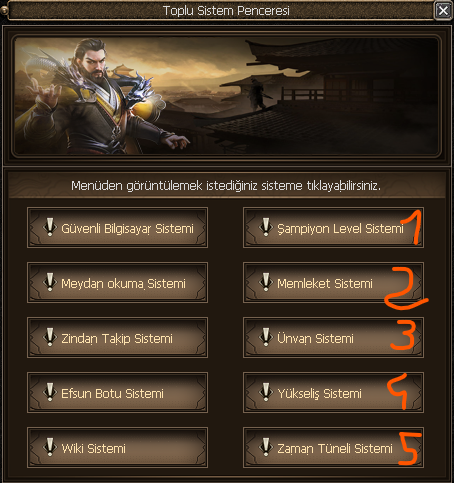Click exclamation icon beside Güvenli Bilgisayar Sistemi
Screen dimensions: 454x483
pos(50,227)
